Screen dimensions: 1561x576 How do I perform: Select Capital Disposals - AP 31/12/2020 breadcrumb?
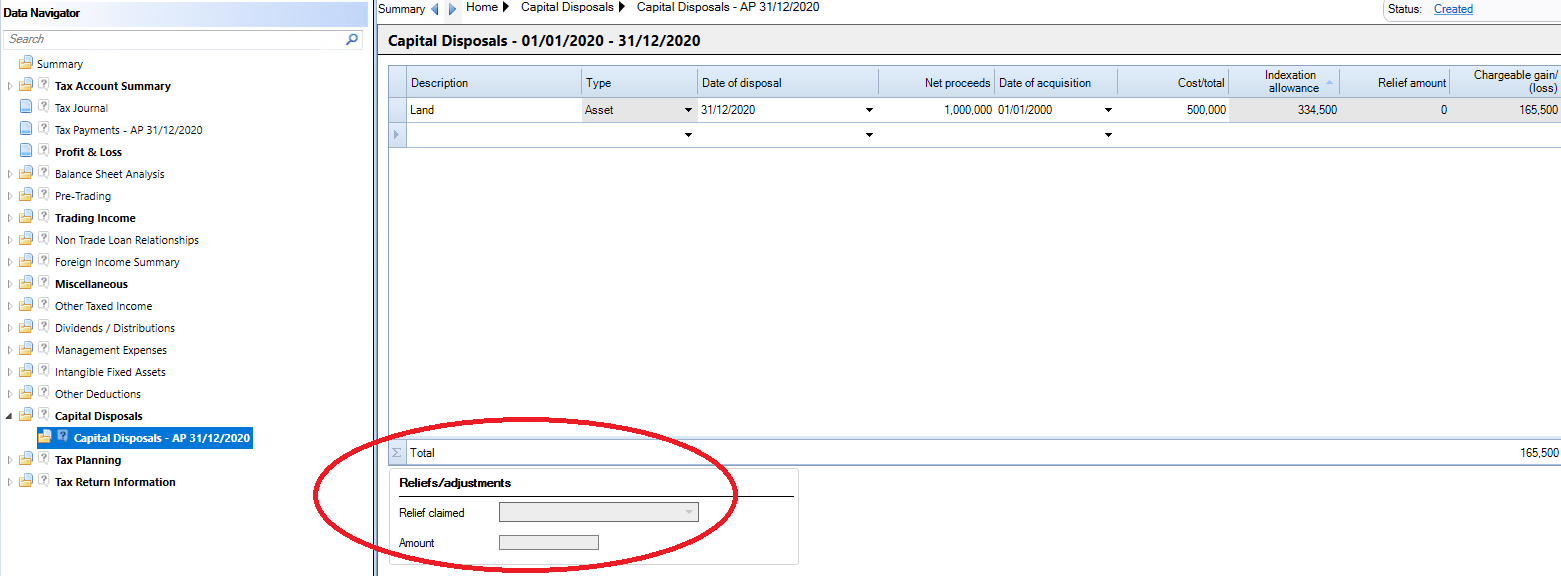(727, 7)
